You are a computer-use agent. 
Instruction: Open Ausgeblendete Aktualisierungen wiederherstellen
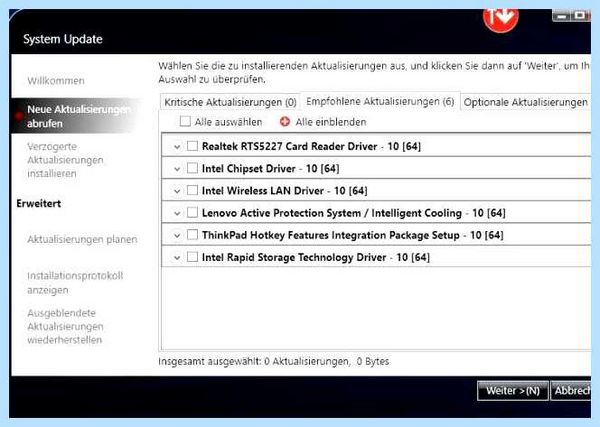pyautogui.click(x=65, y=326)
